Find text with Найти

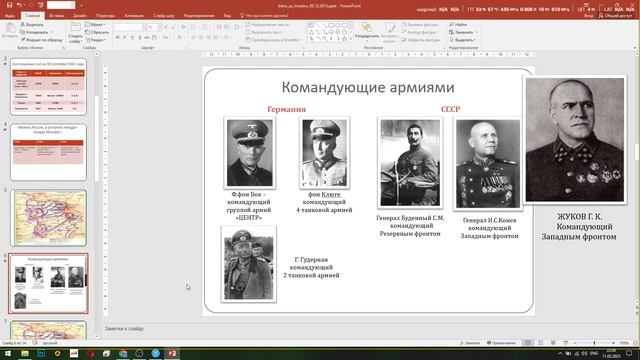[458, 24]
